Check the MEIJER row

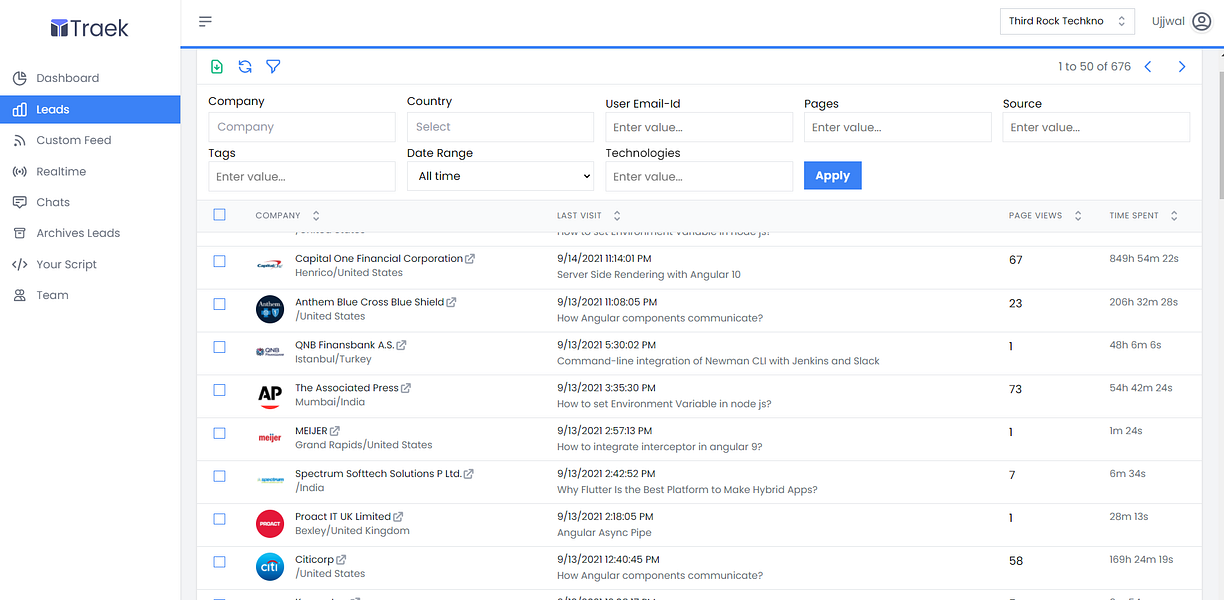(x=220, y=433)
